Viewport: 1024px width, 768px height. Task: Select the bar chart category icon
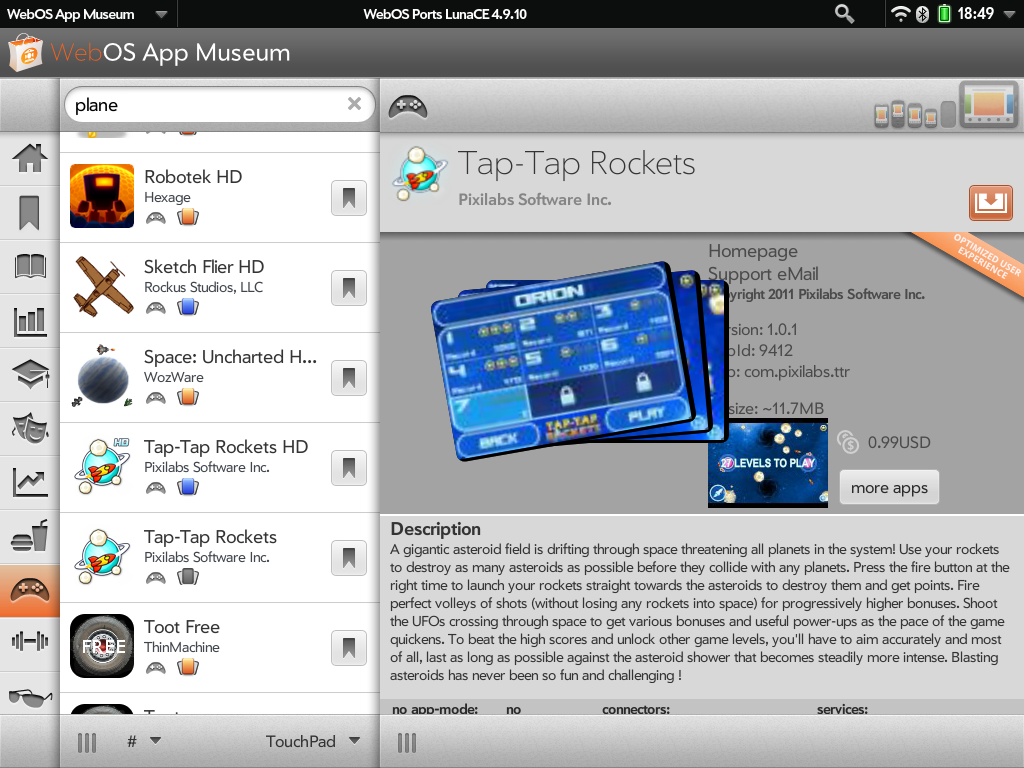pos(29,321)
